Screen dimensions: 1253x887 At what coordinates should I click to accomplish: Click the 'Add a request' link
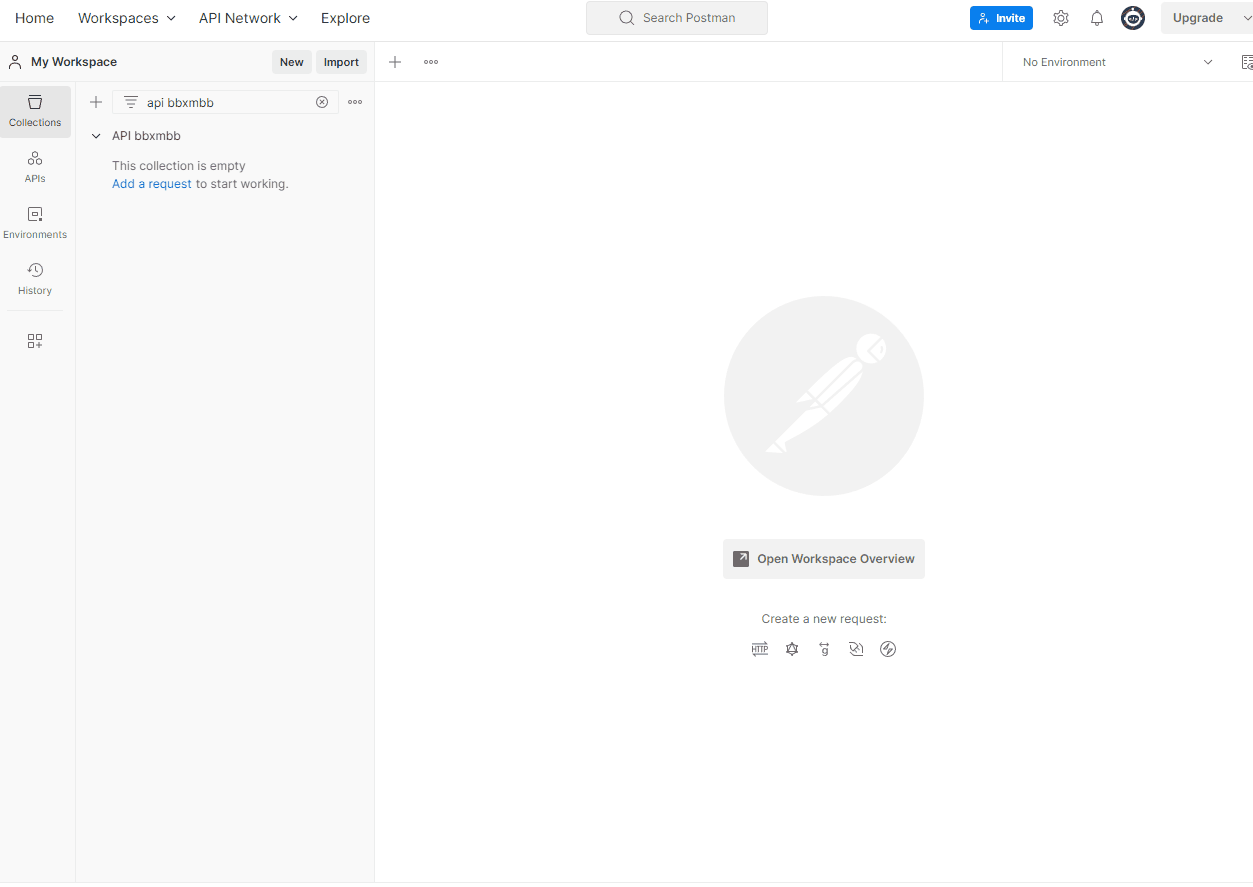(x=152, y=184)
